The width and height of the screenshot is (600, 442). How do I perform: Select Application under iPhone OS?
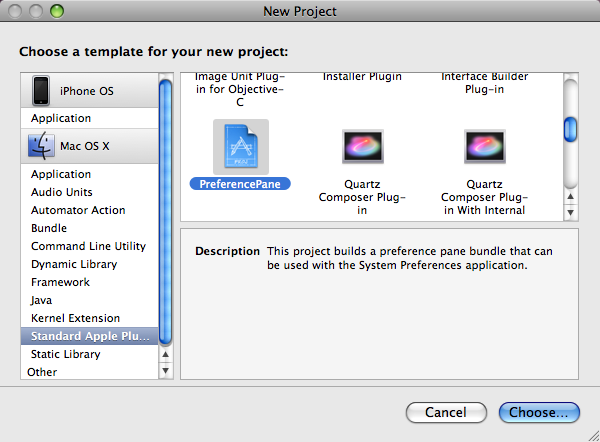pyautogui.click(x=61, y=119)
